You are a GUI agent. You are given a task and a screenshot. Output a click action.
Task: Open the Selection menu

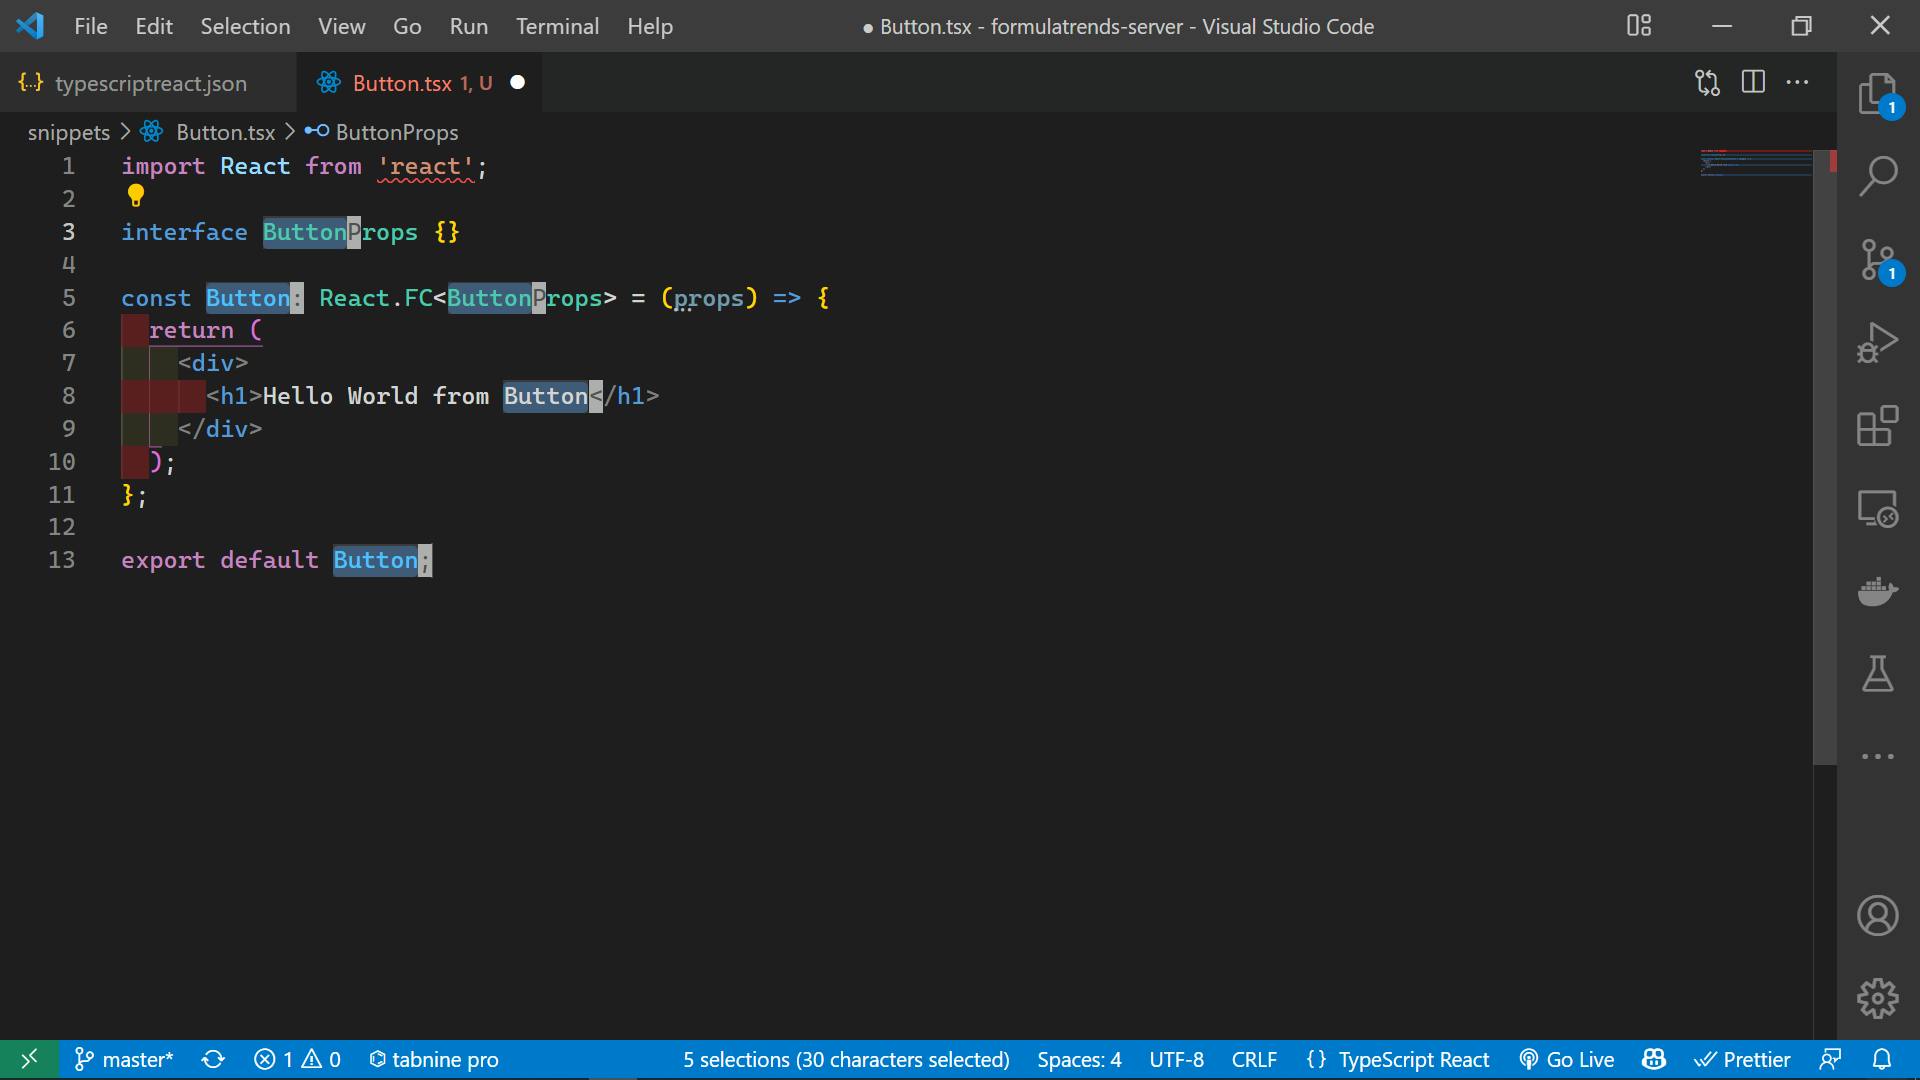click(x=245, y=26)
